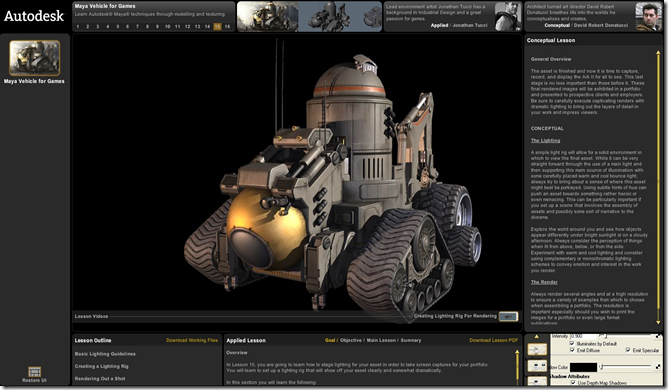Switch to Summary section of Applied Lesson
Viewport: 668px width, 390px height.
[x=411, y=340]
